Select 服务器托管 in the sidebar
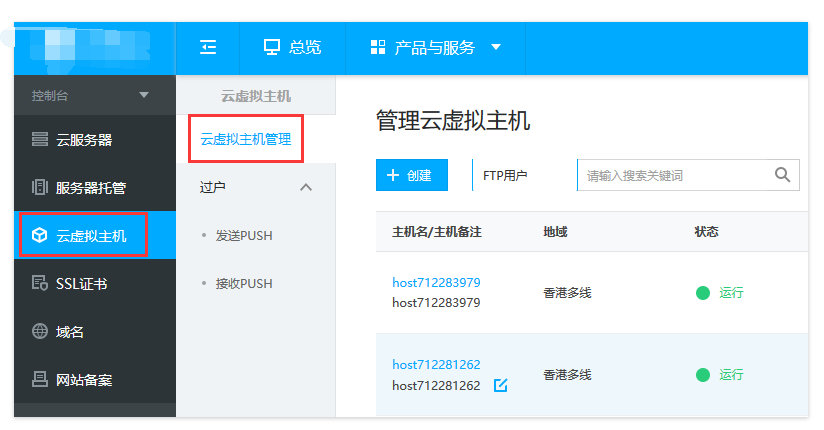 point(91,188)
